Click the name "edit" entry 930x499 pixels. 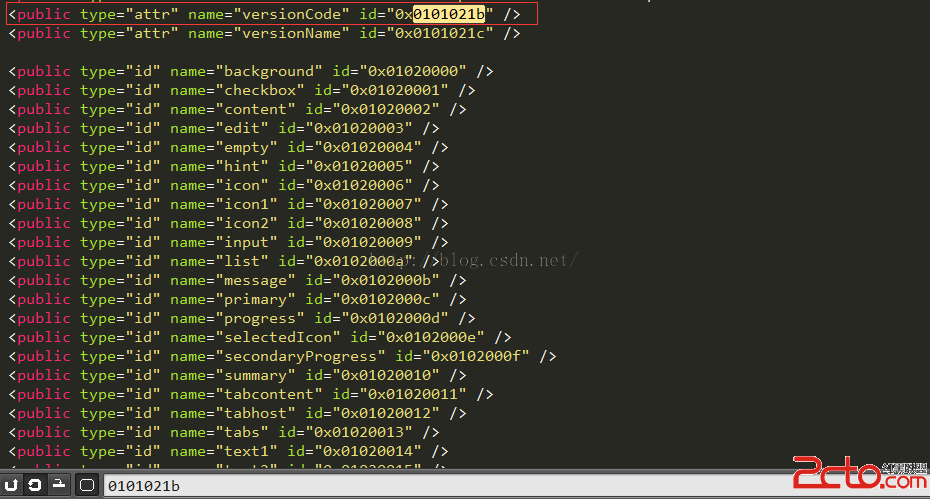(x=241, y=128)
